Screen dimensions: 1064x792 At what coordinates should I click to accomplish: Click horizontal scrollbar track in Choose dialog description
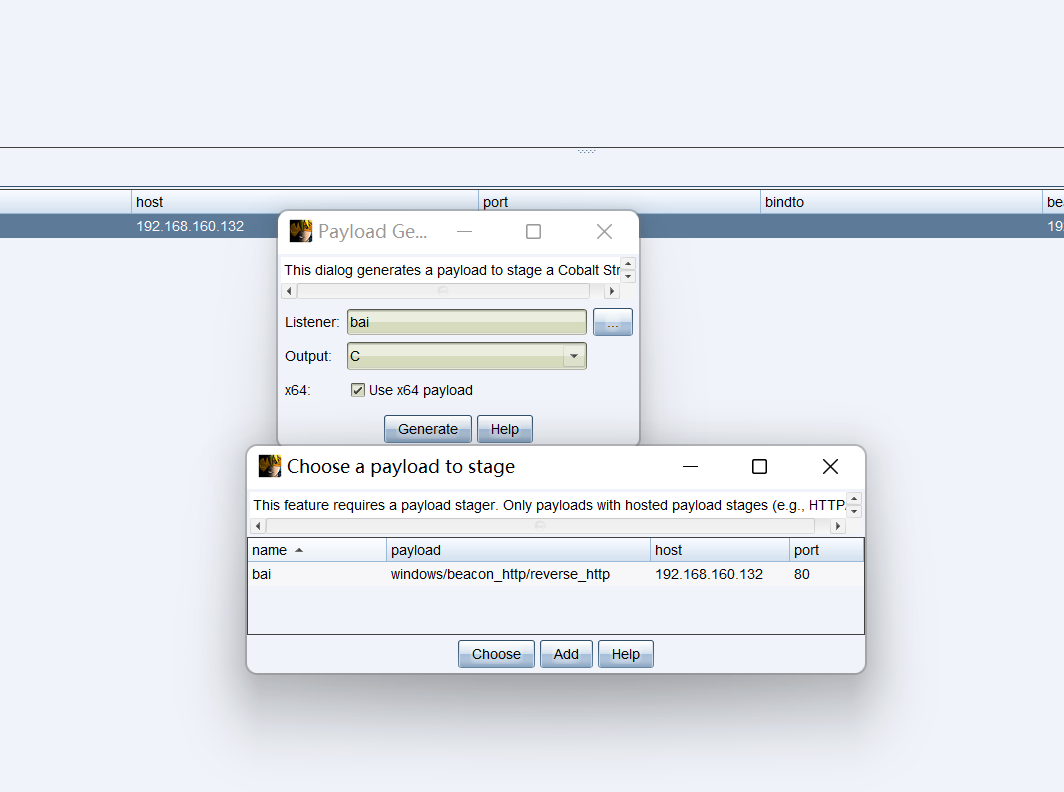pyautogui.click(x=541, y=526)
